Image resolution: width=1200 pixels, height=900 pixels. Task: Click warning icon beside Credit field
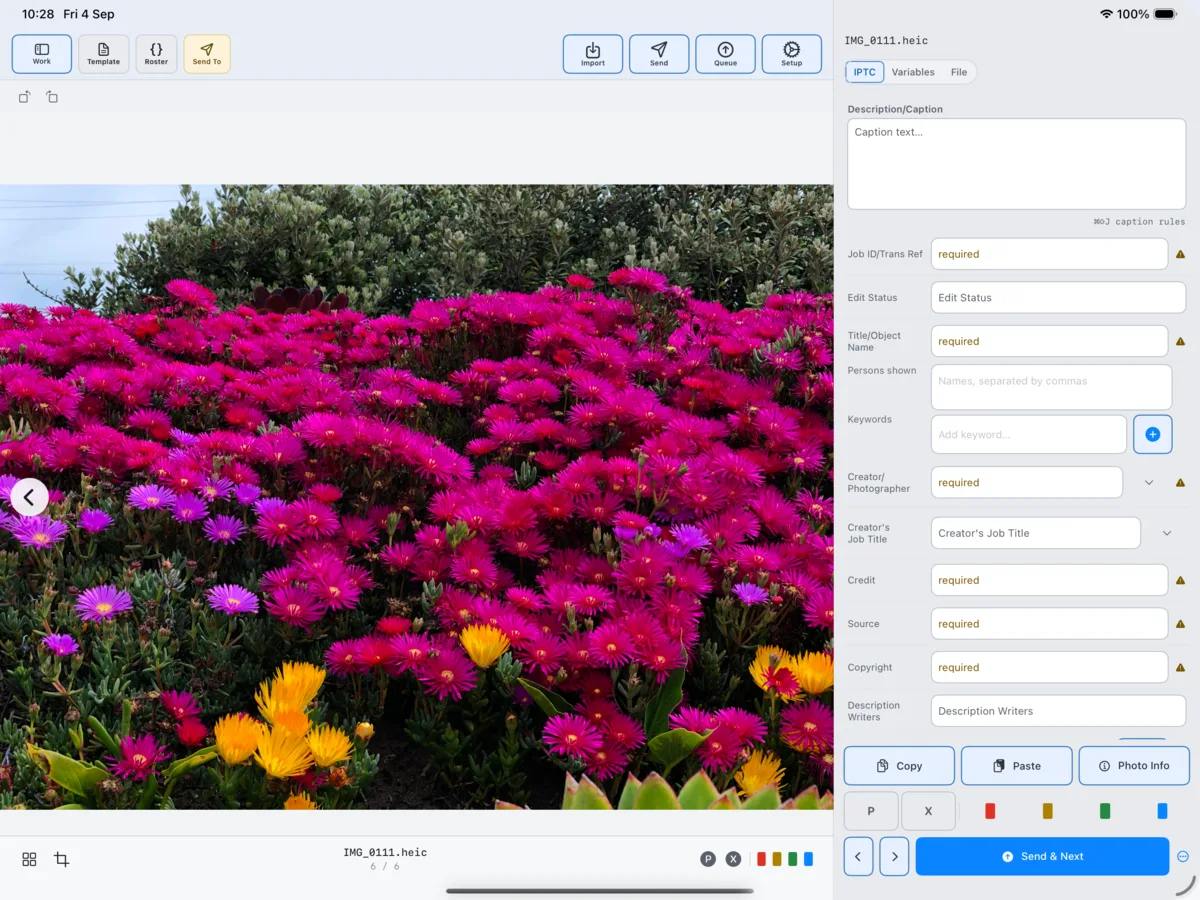click(1180, 580)
